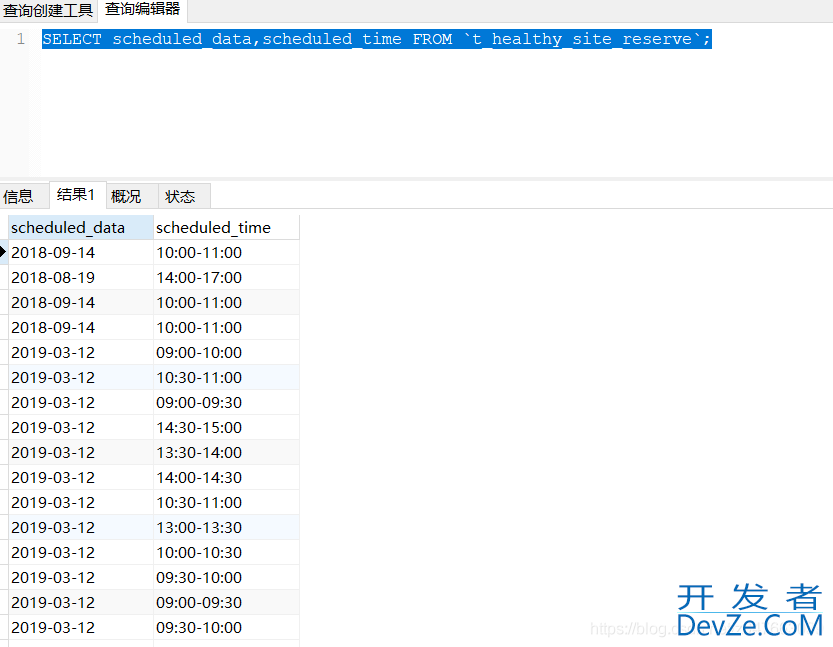833x647 pixels.
Task: Select the 14:00-17:00 time cell
Action: click(x=199, y=277)
